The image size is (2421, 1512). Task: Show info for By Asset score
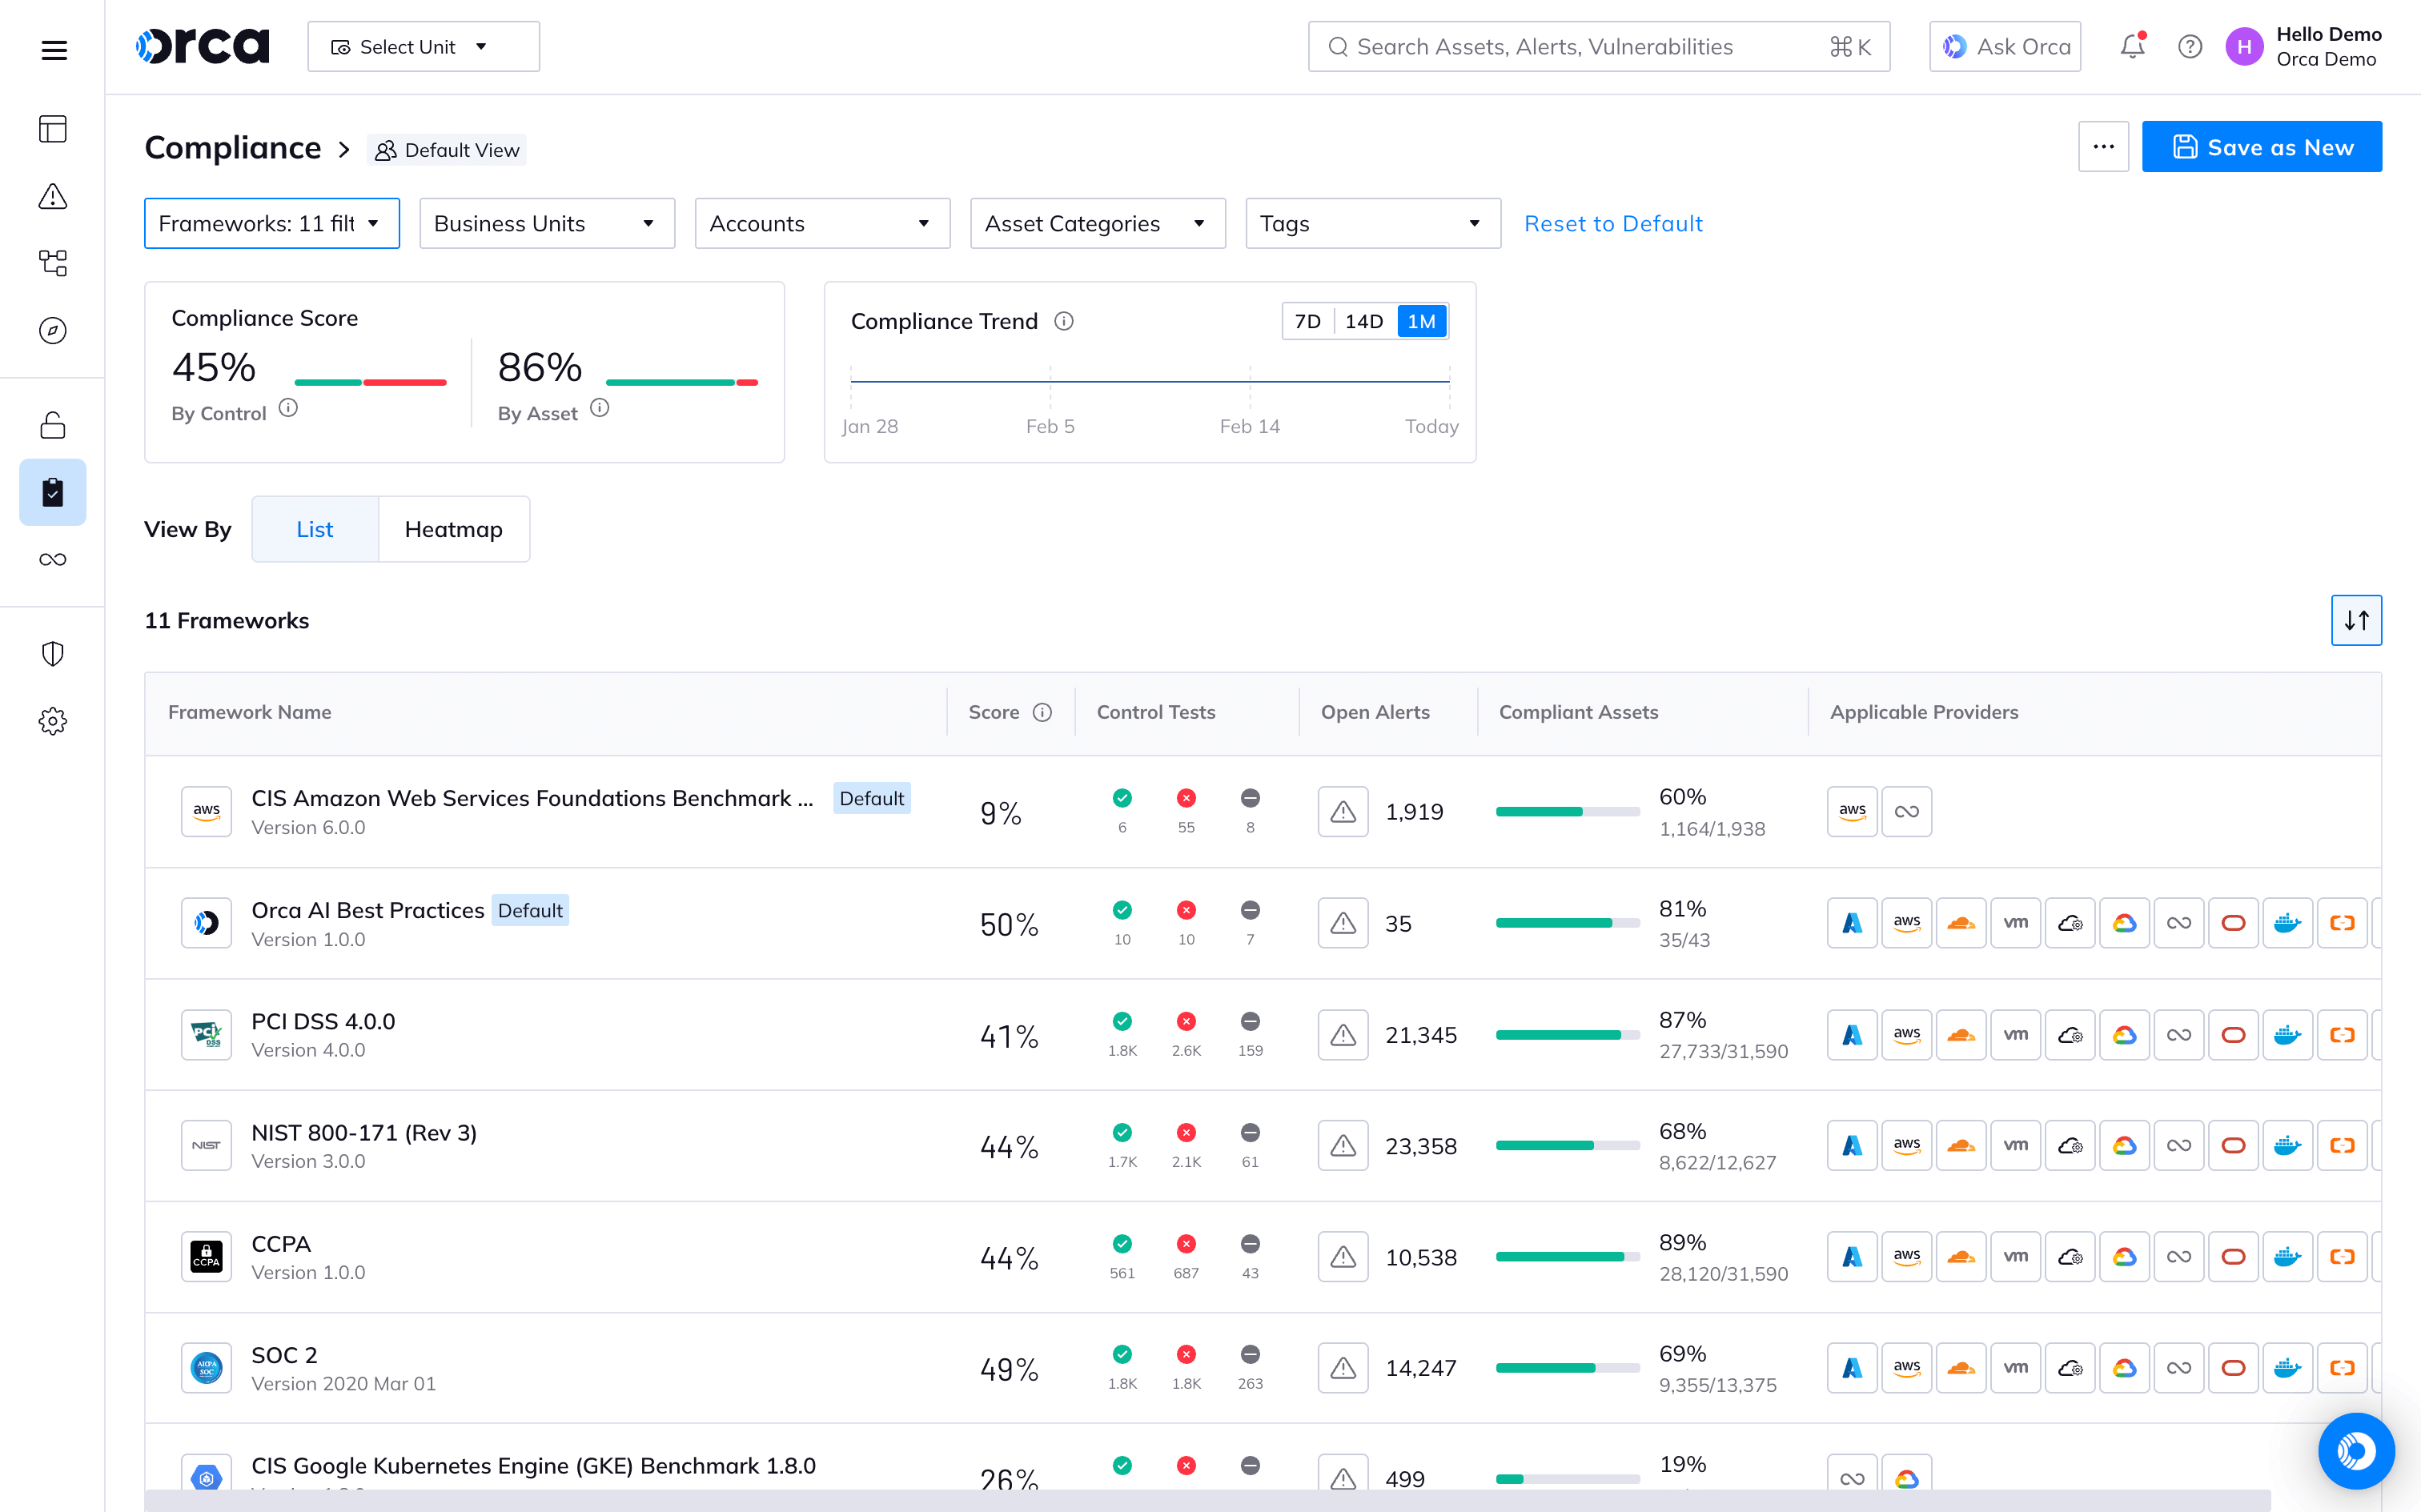(x=599, y=408)
